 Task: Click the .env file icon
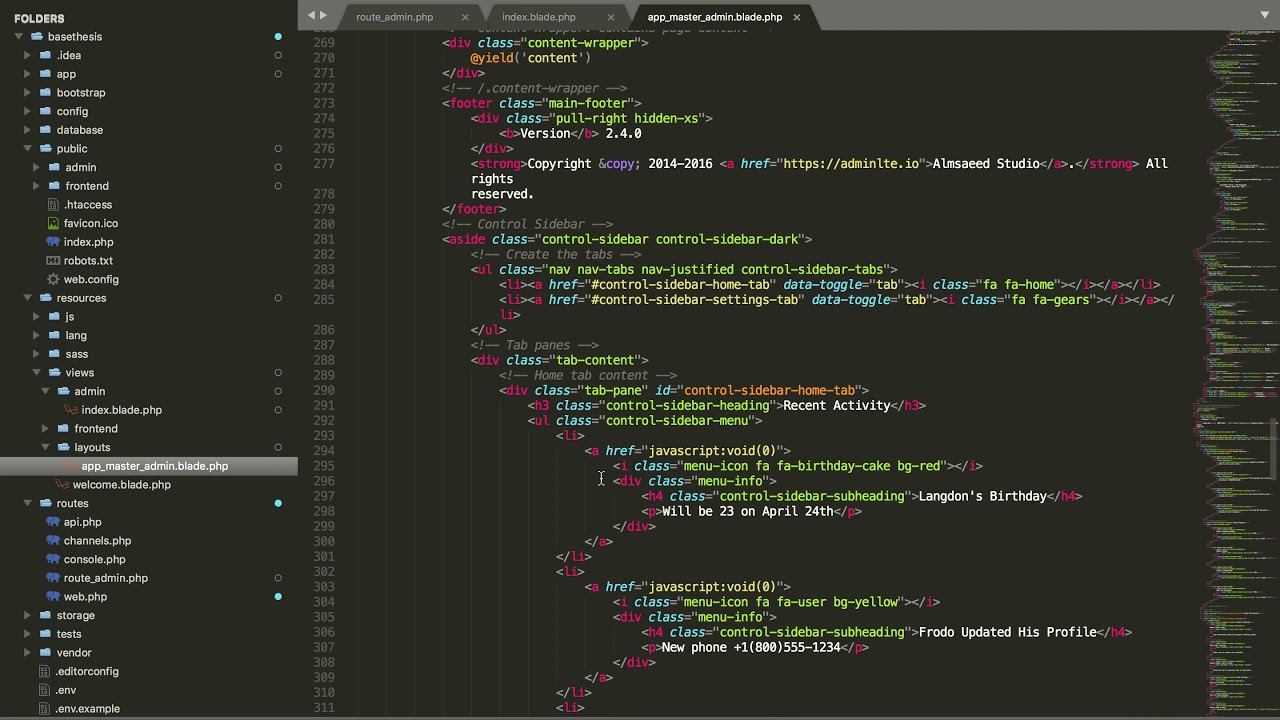[45, 690]
